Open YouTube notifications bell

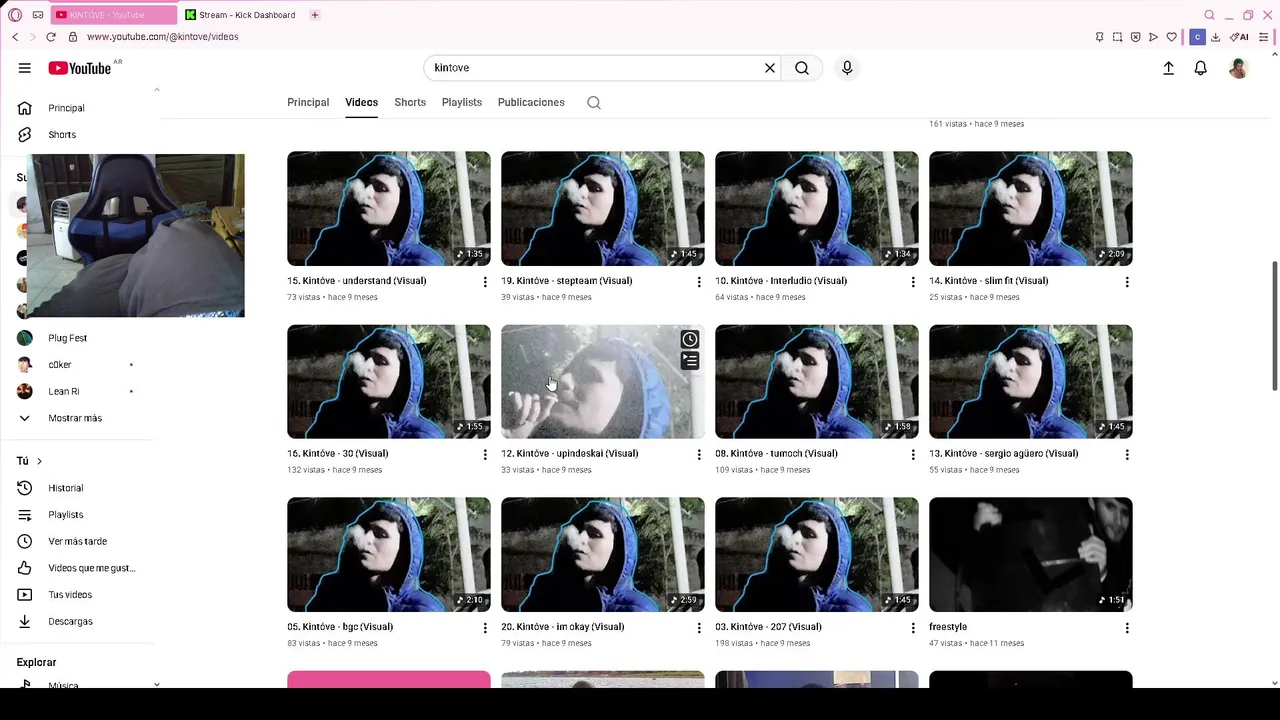[x=1201, y=68]
